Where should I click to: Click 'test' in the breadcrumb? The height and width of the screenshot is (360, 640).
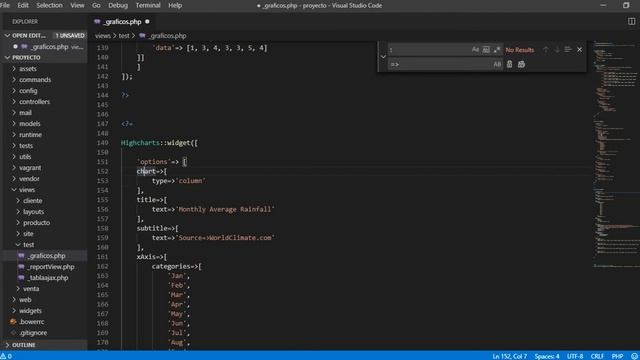click(124, 36)
